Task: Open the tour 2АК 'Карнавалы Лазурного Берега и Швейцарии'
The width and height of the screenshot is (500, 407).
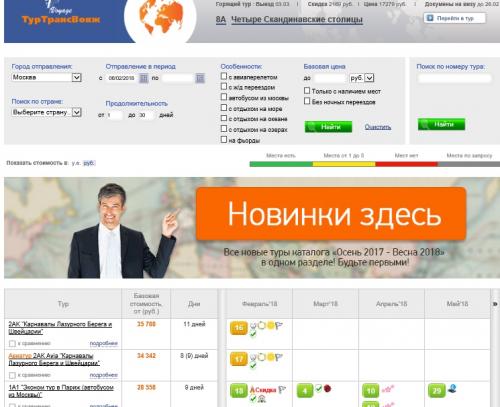Action: pos(60,328)
